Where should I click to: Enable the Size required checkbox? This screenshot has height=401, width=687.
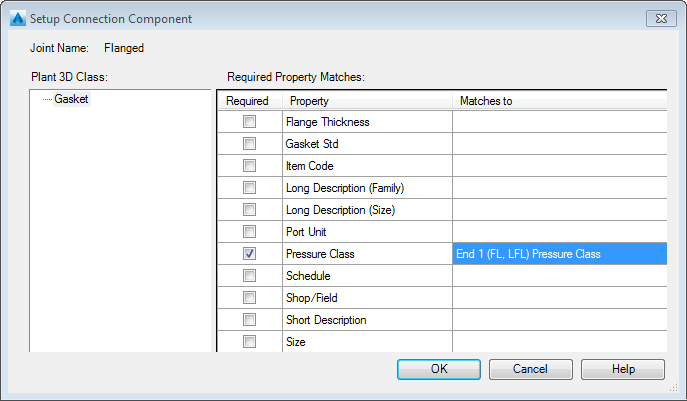pyautogui.click(x=250, y=341)
